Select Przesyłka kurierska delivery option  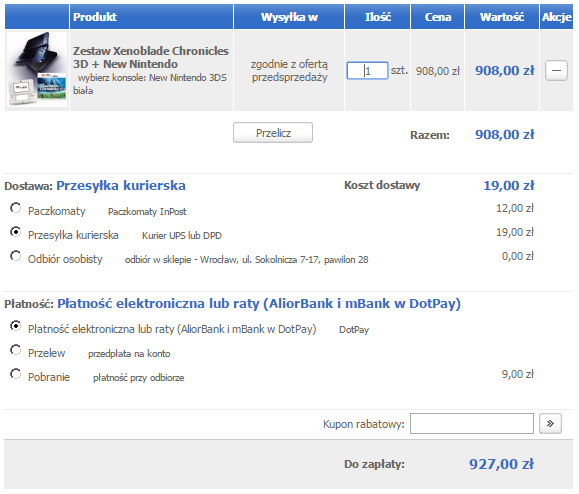tap(16, 232)
